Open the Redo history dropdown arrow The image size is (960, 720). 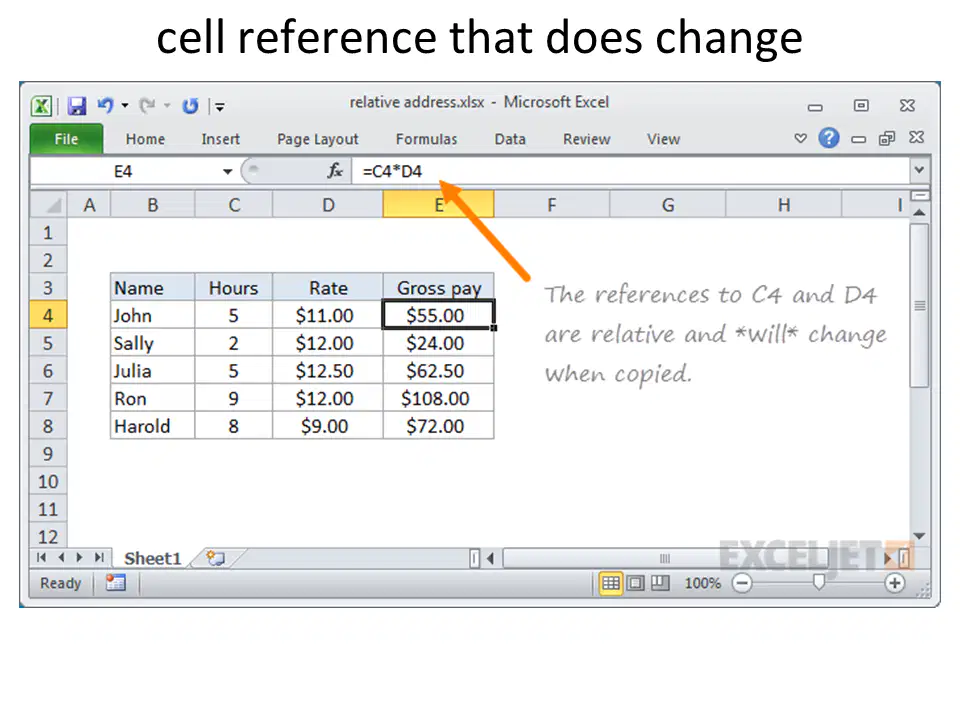tap(167, 106)
